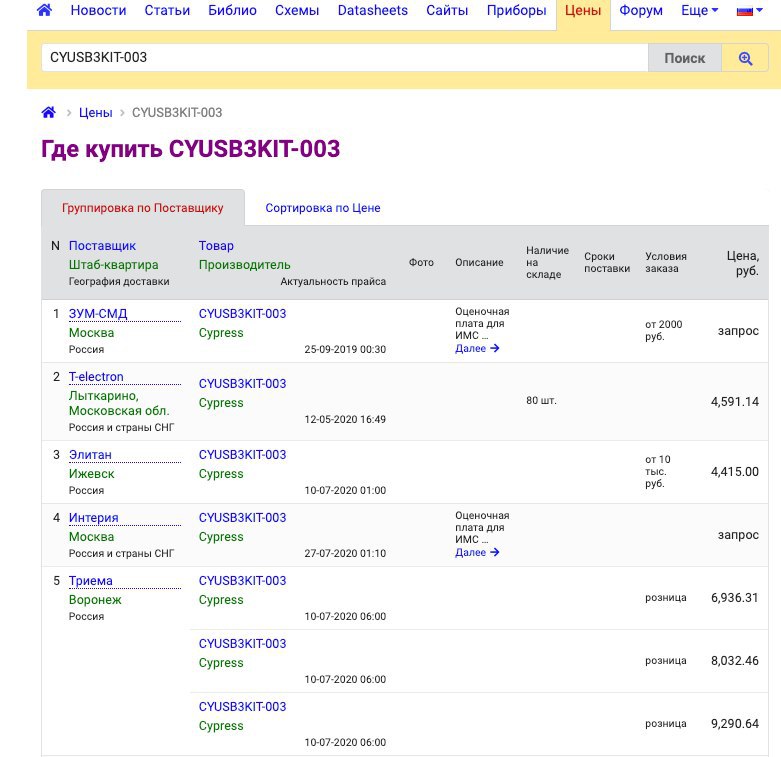
Task: Open the home icon in top navigation
Action: tap(44, 10)
